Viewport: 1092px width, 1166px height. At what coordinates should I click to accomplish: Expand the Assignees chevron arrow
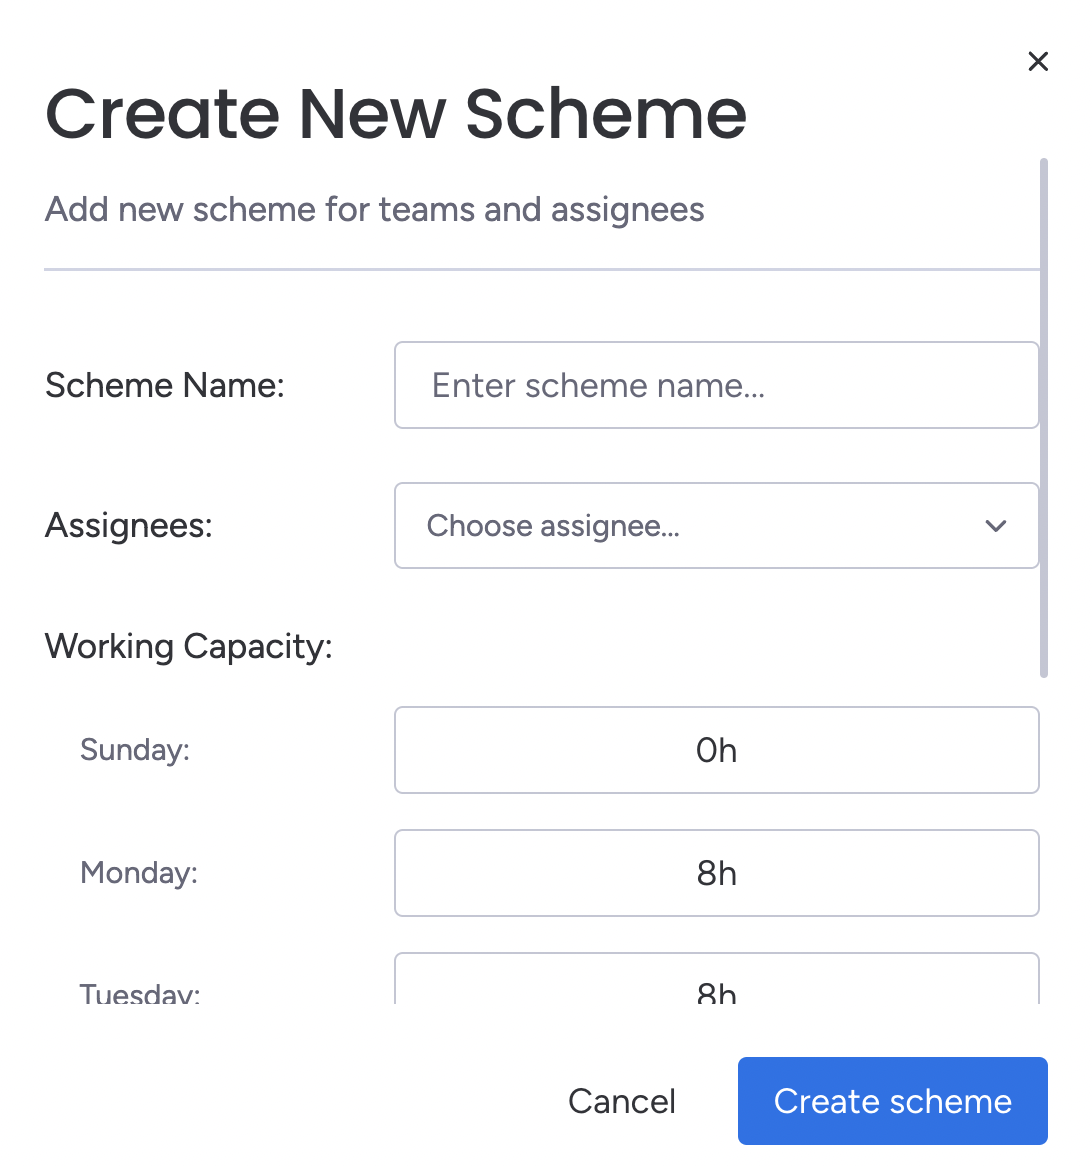pos(995,526)
